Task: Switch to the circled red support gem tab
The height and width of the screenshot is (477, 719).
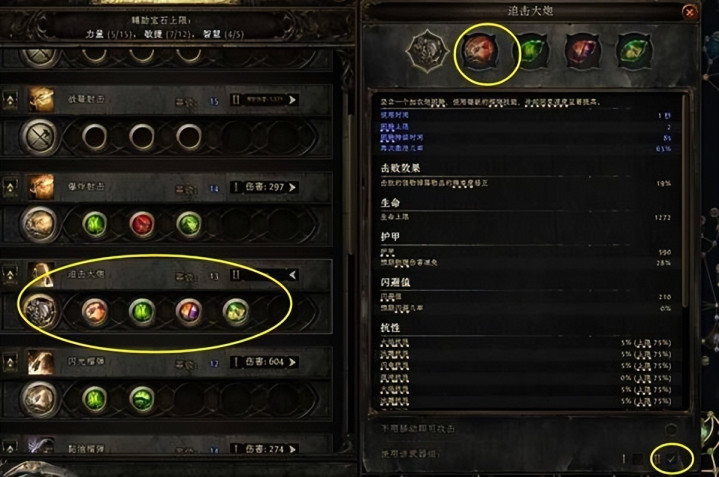Action: point(481,52)
